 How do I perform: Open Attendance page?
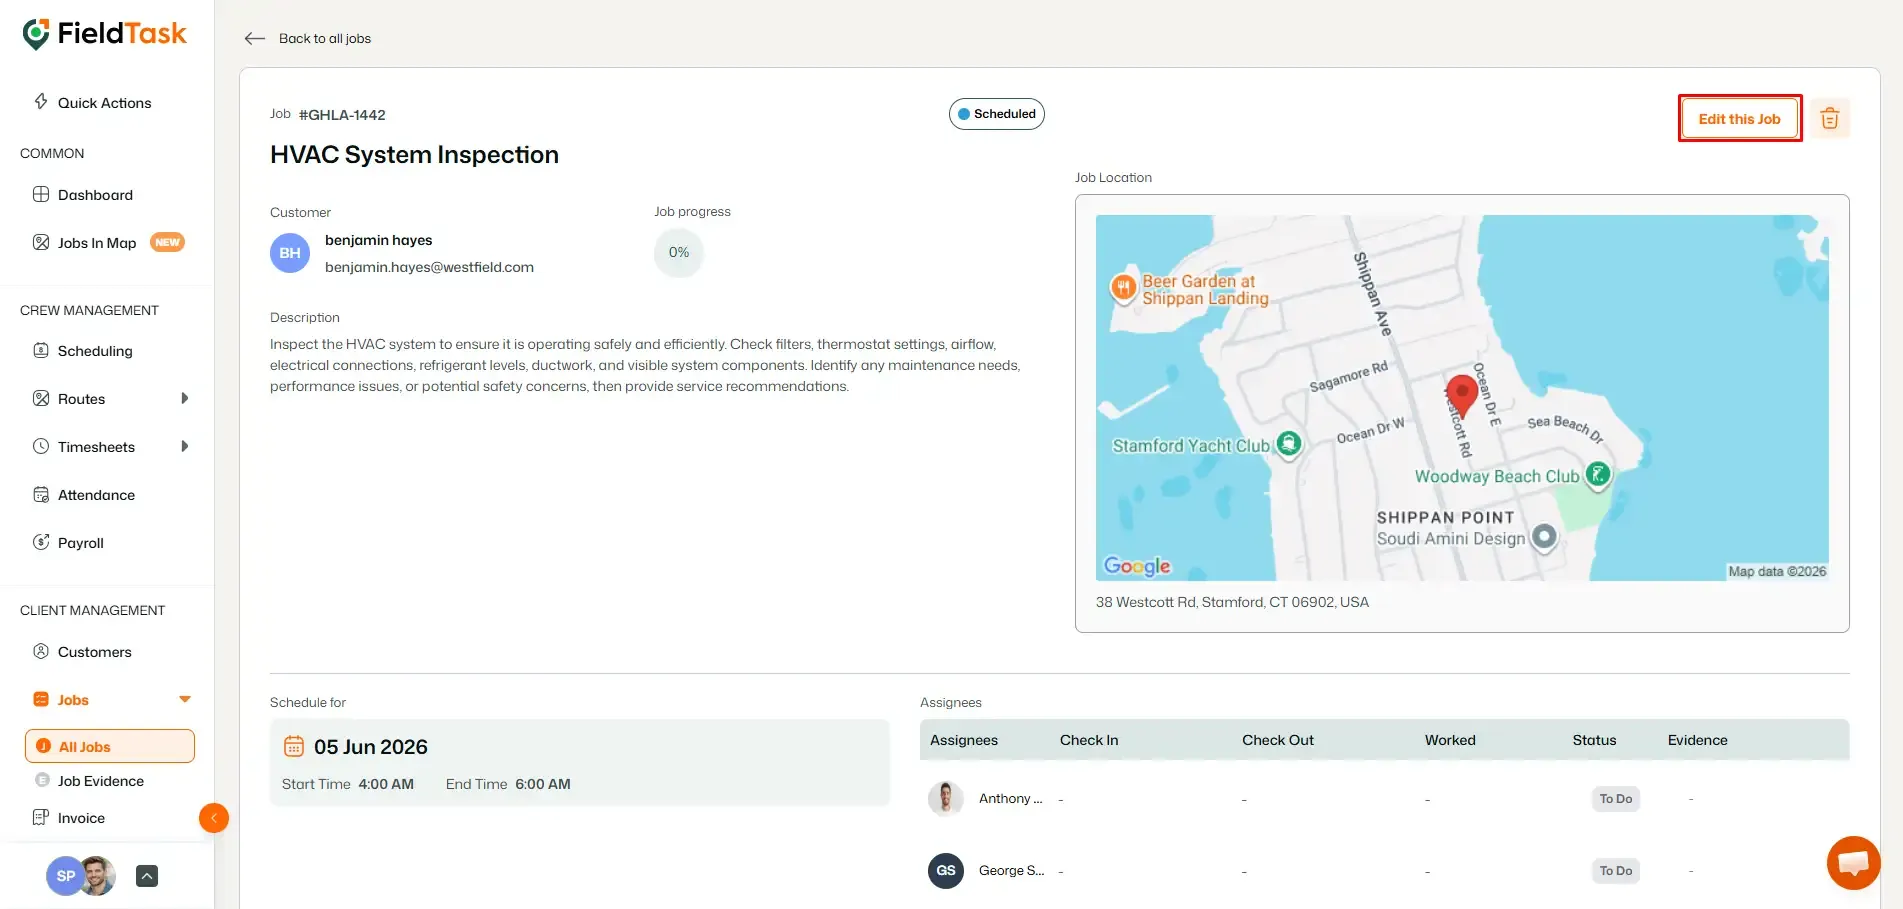tap(96, 495)
